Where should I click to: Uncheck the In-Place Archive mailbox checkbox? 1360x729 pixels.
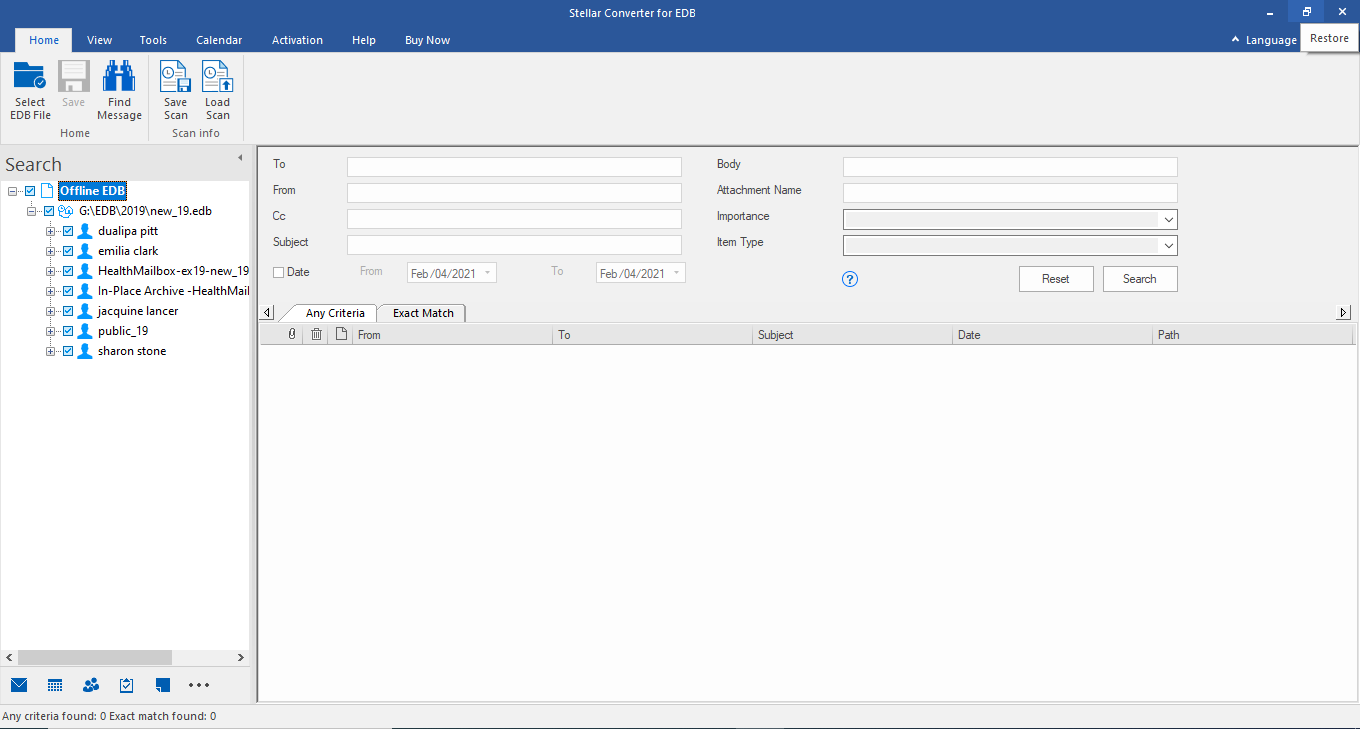[68, 291]
